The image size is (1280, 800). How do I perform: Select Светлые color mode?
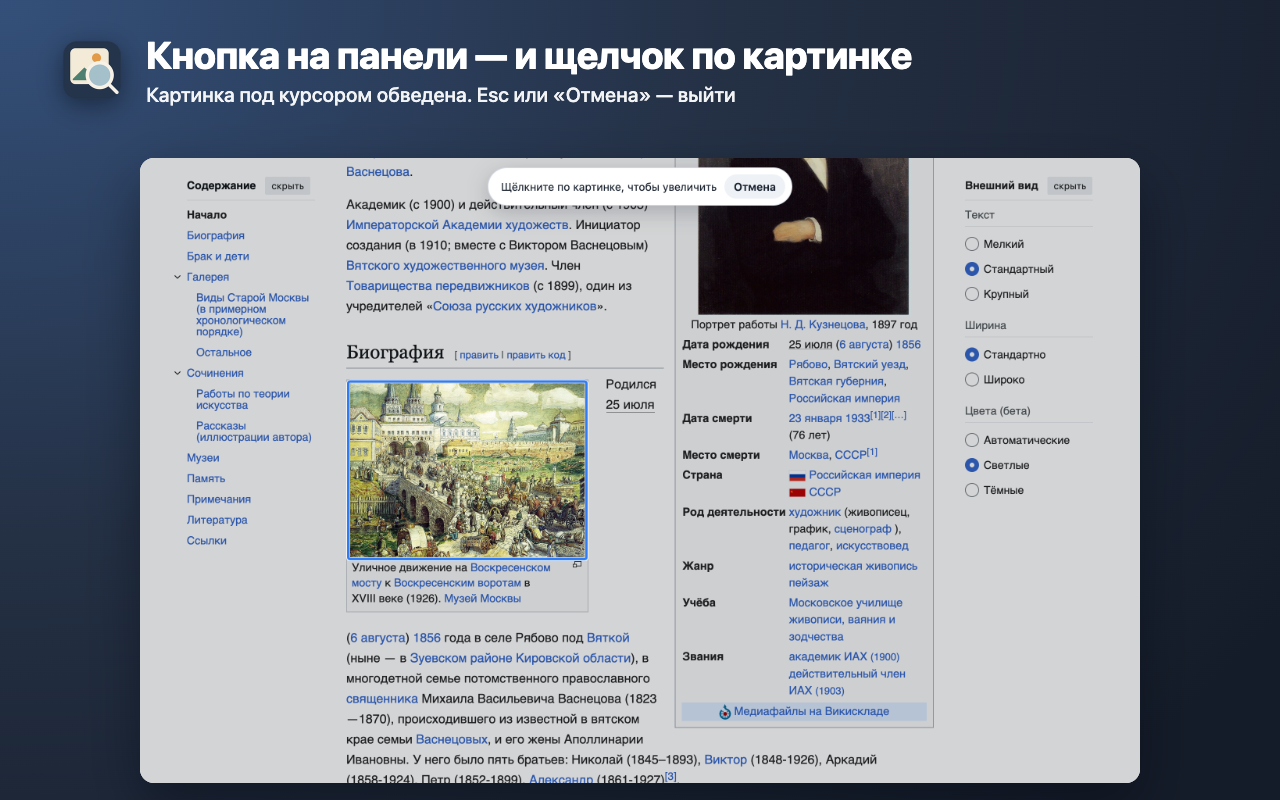(x=971, y=465)
